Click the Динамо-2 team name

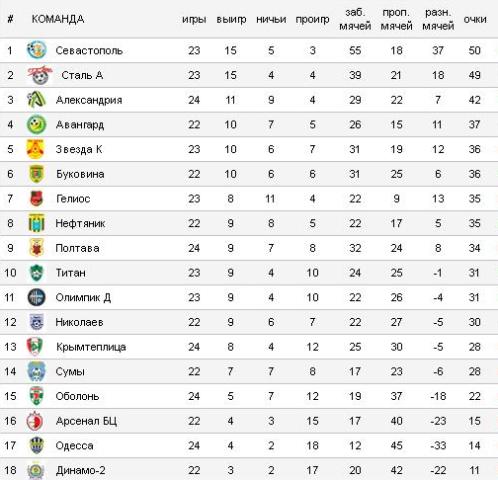[80, 470]
